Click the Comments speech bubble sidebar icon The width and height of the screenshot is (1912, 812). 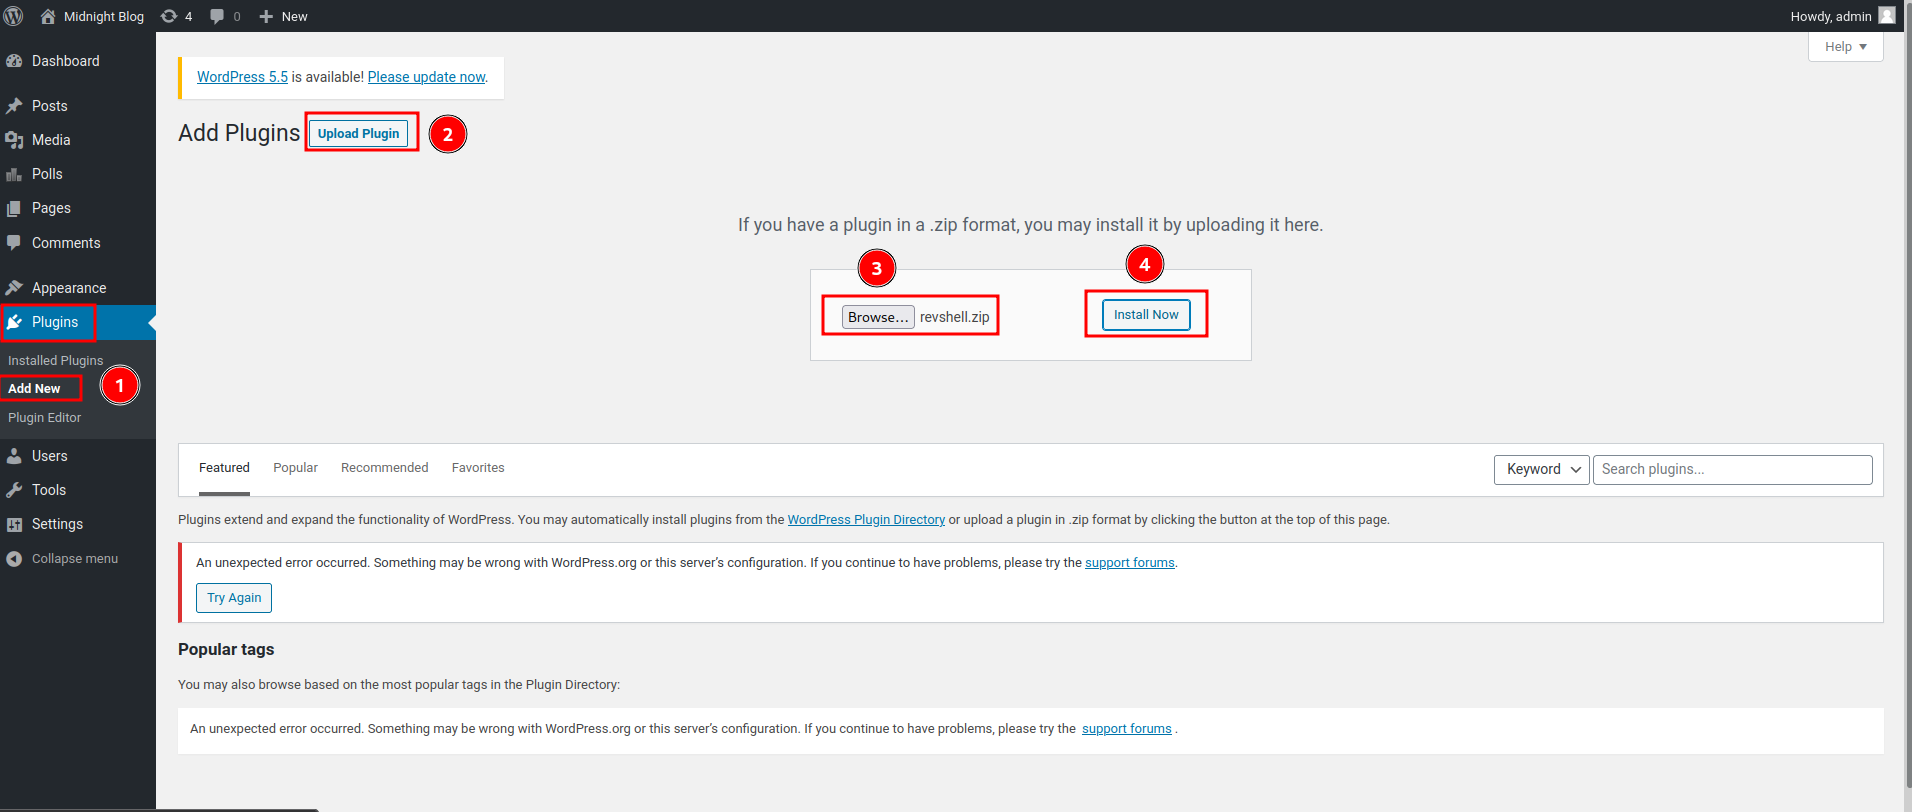click(x=14, y=243)
